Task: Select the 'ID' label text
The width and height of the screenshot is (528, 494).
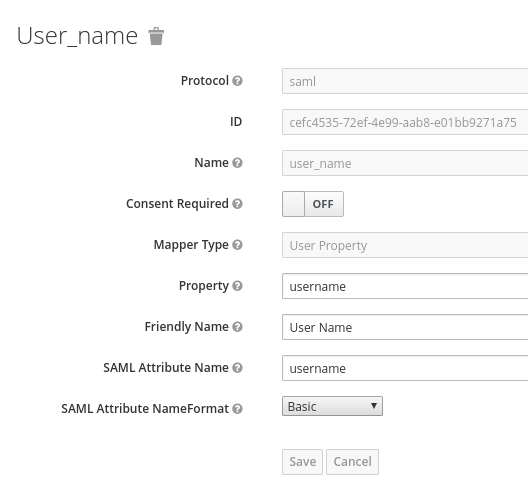Action: 236,122
